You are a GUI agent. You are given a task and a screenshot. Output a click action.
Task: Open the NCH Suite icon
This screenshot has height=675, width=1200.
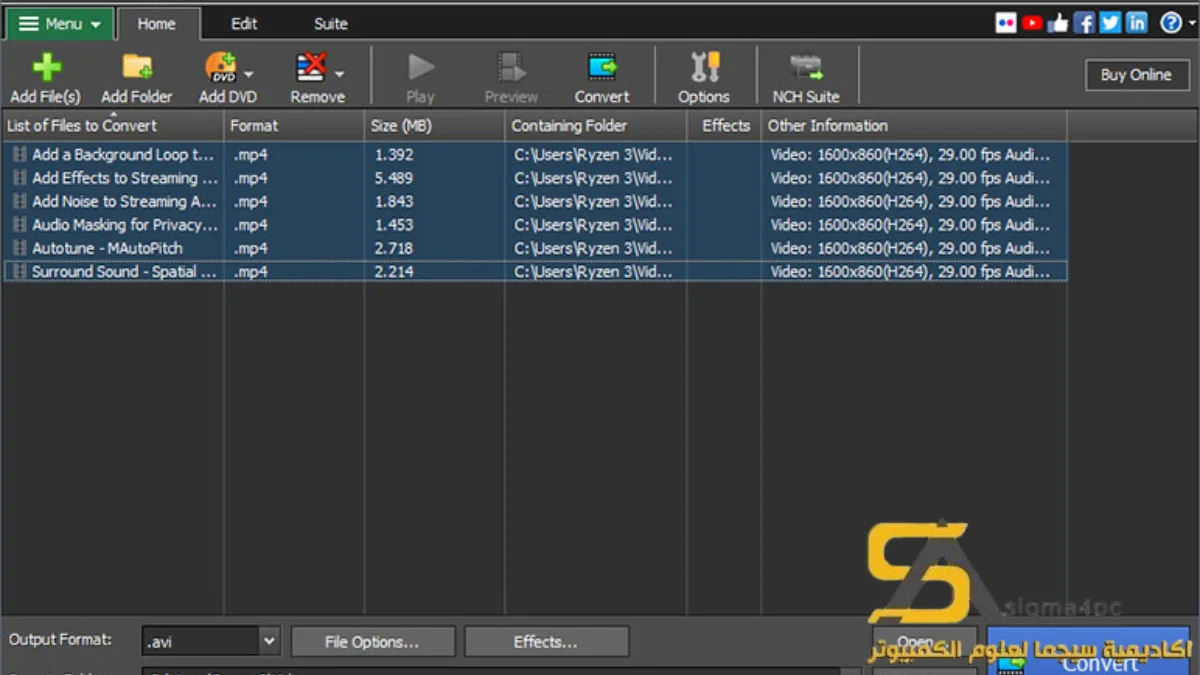point(806,68)
